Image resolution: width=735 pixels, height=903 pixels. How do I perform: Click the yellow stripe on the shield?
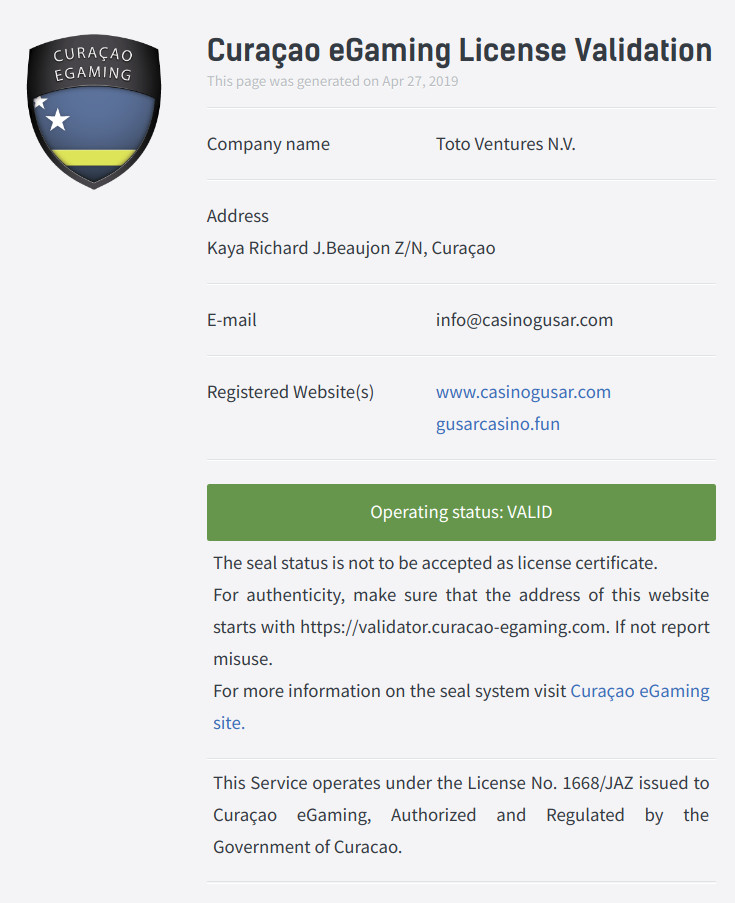92,157
